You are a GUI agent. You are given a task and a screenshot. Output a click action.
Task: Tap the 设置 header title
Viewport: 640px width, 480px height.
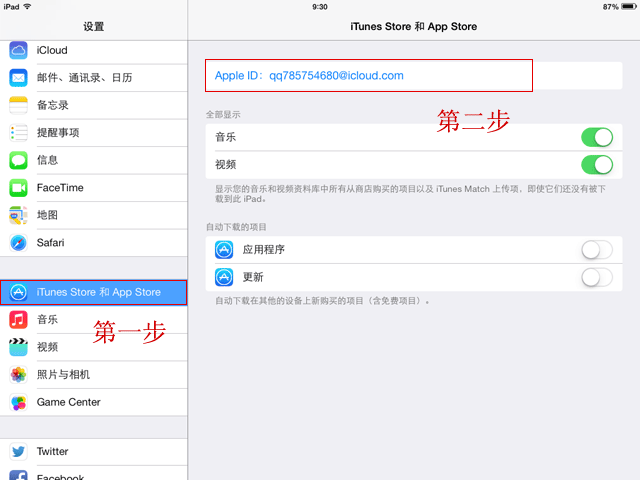click(94, 27)
